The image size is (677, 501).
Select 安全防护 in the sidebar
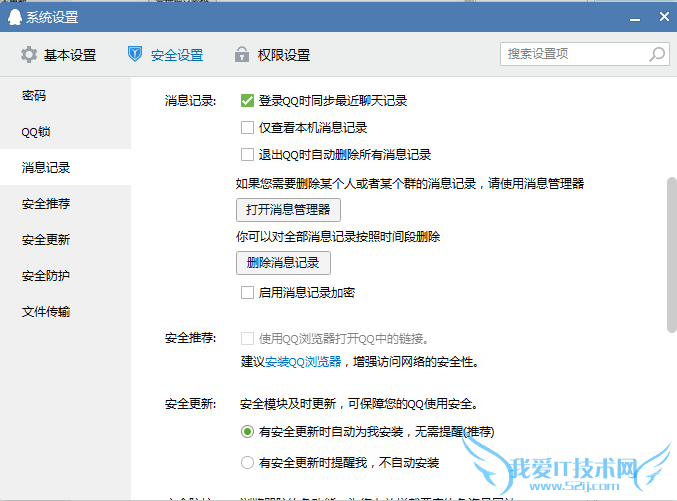[65, 276]
